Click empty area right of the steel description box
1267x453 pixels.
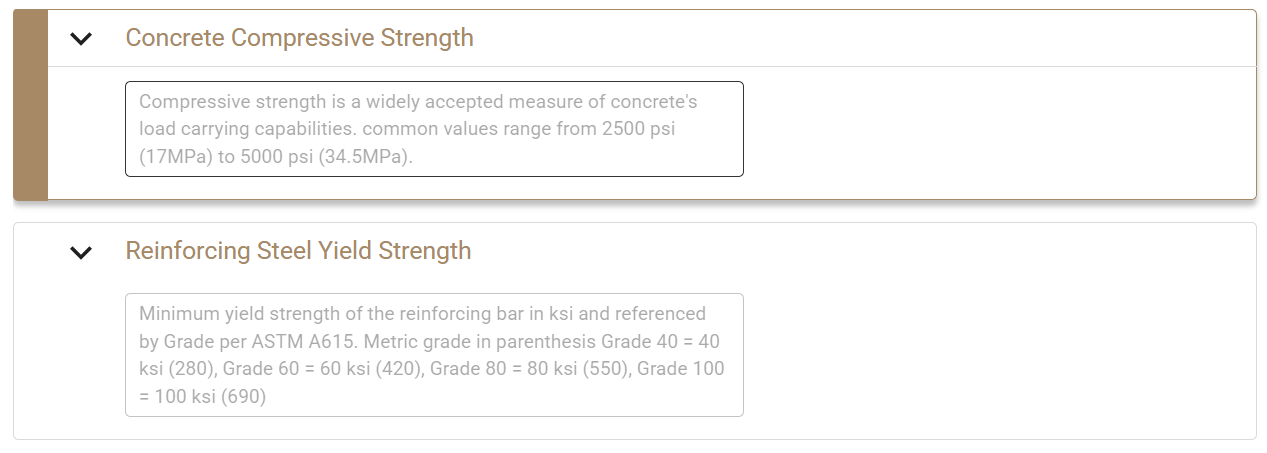tap(1000, 355)
